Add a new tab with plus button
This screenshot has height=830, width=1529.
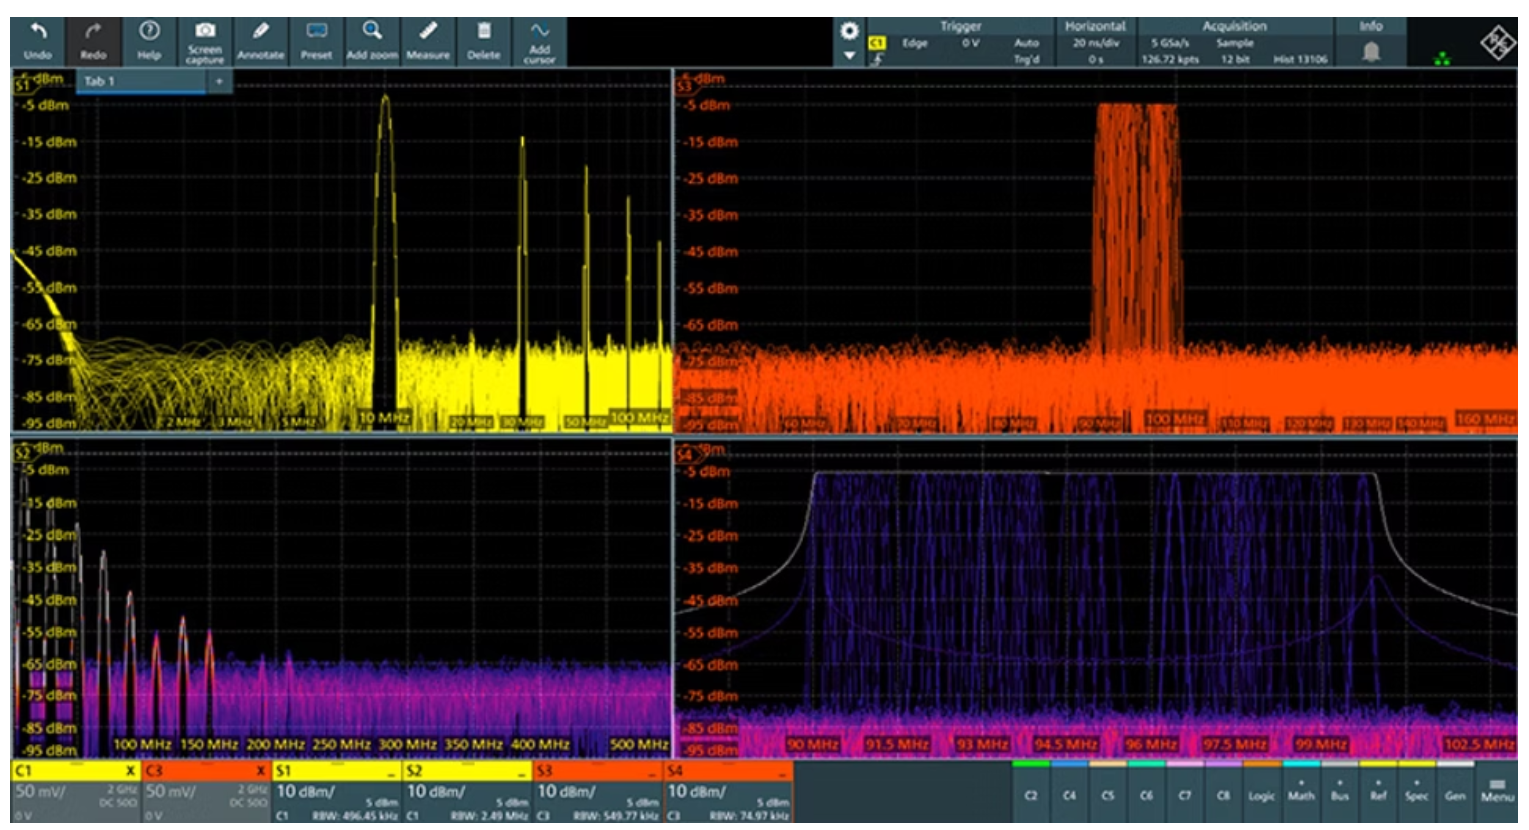(218, 81)
